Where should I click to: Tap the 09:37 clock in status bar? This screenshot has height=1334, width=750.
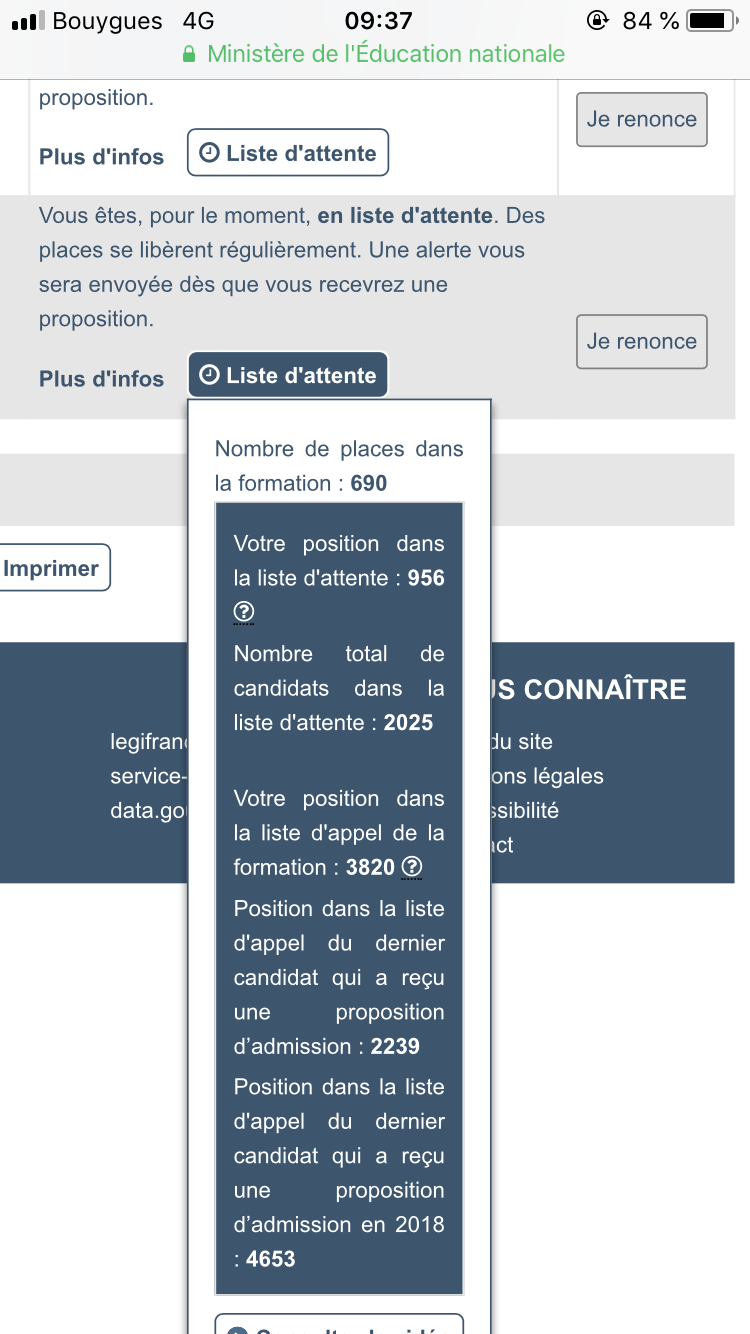coord(379,20)
